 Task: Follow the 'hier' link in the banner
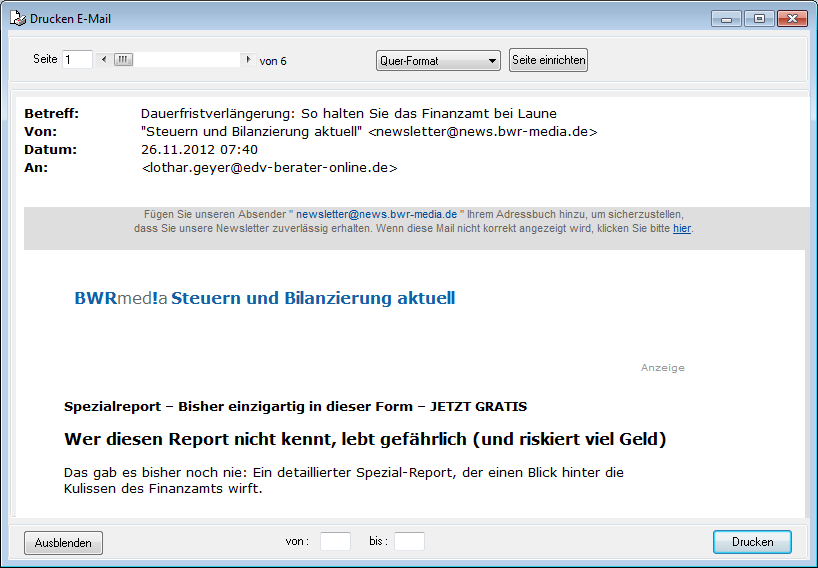click(x=682, y=228)
